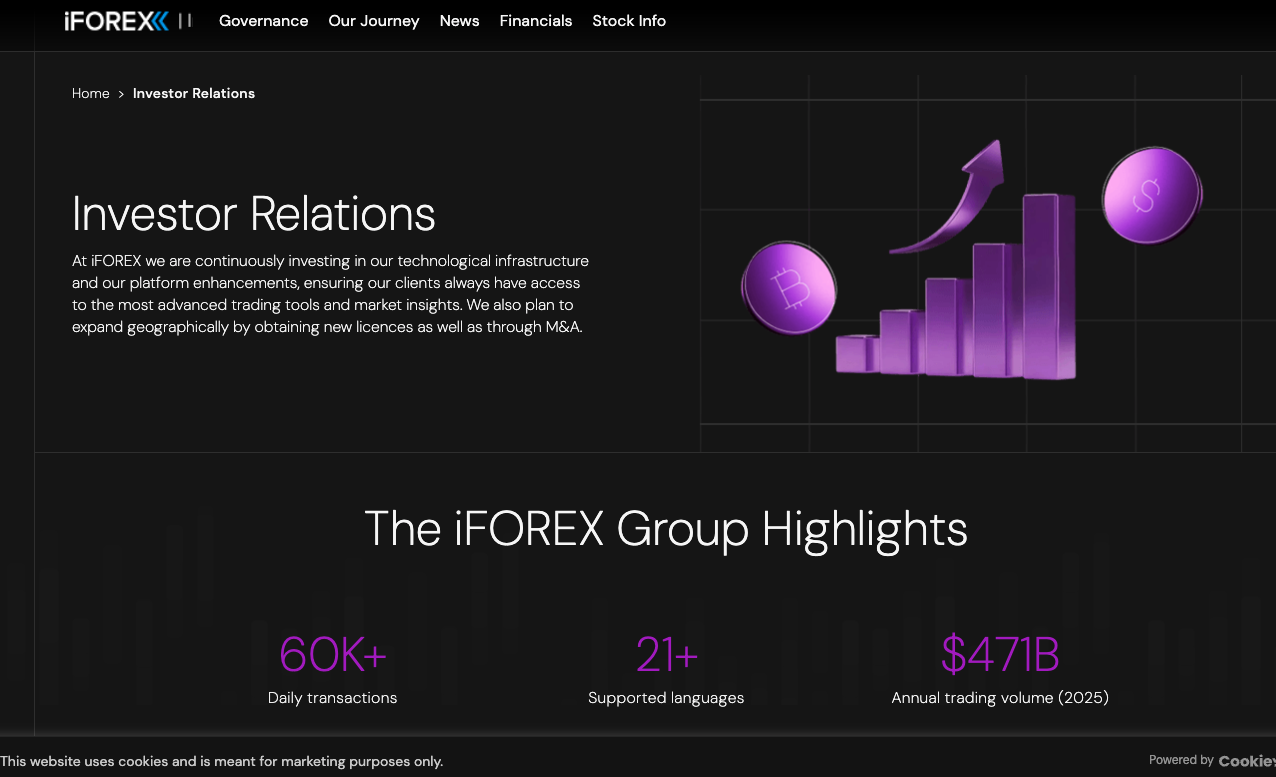Viewport: 1276px width, 777px height.
Task: Open the Financials menu
Action: click(536, 21)
